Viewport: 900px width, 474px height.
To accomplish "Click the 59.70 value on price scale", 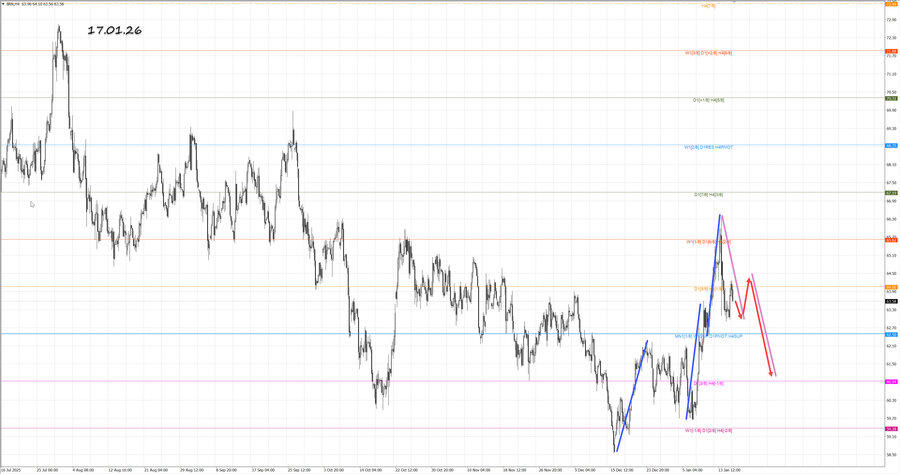I will tap(891, 418).
